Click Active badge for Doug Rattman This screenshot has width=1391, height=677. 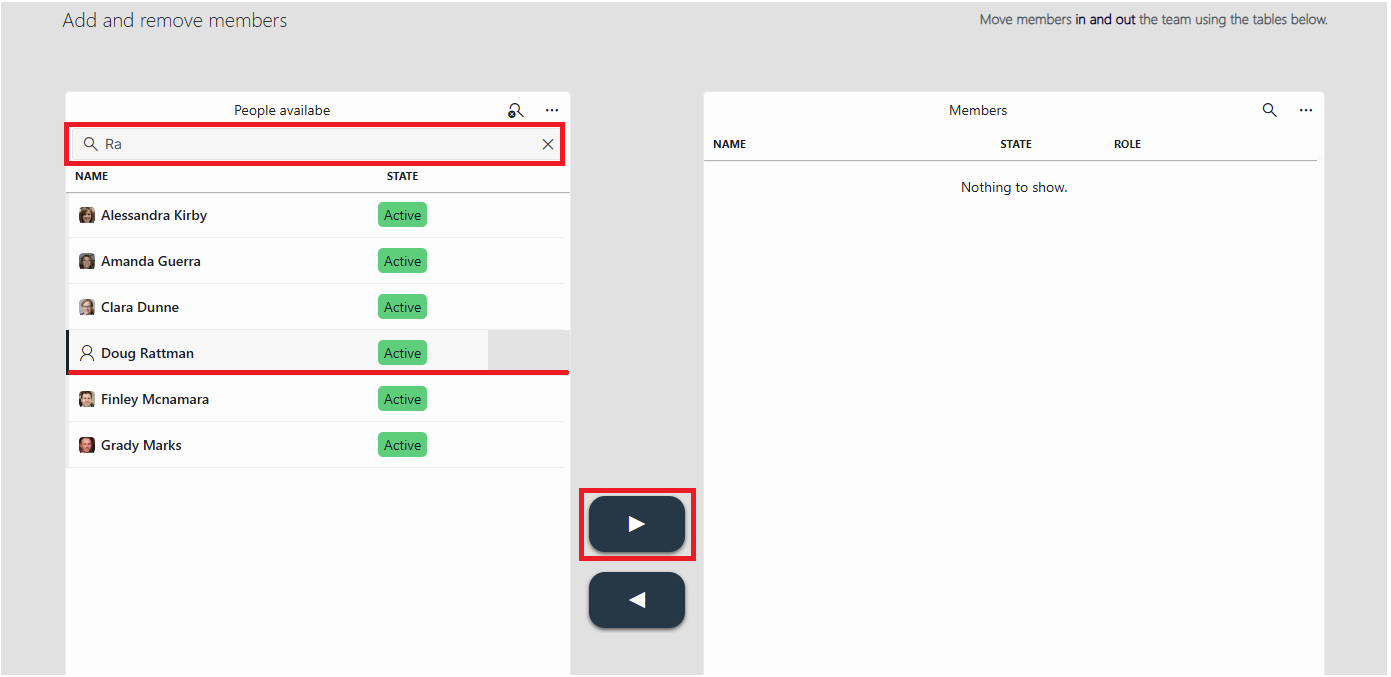pos(402,353)
